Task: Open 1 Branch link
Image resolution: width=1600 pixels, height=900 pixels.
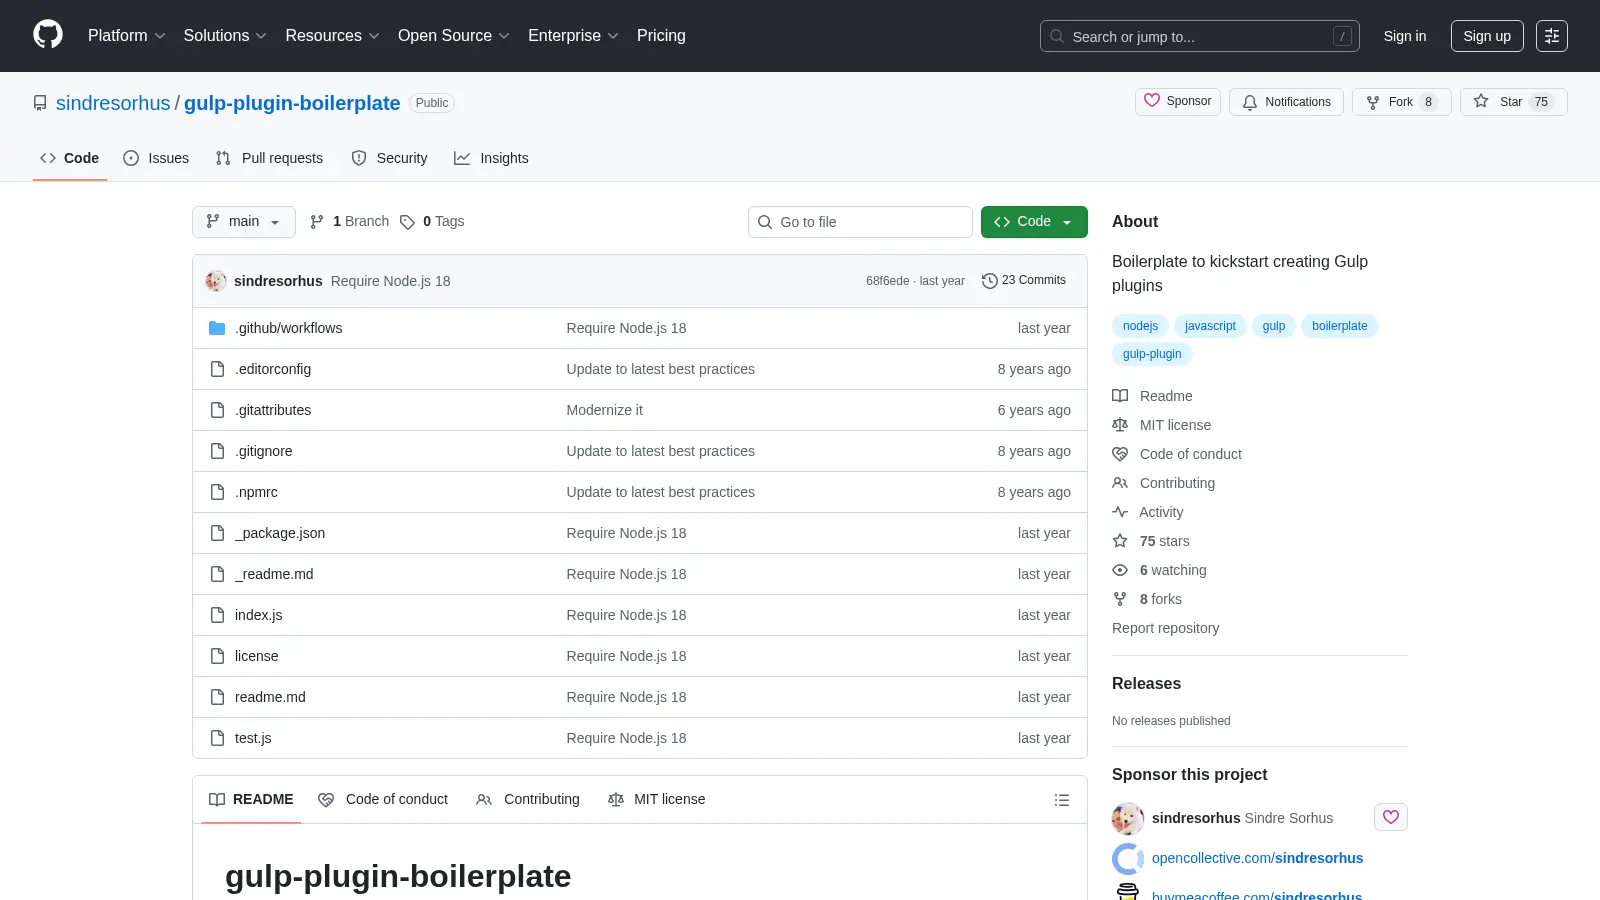Action: pos(350,222)
